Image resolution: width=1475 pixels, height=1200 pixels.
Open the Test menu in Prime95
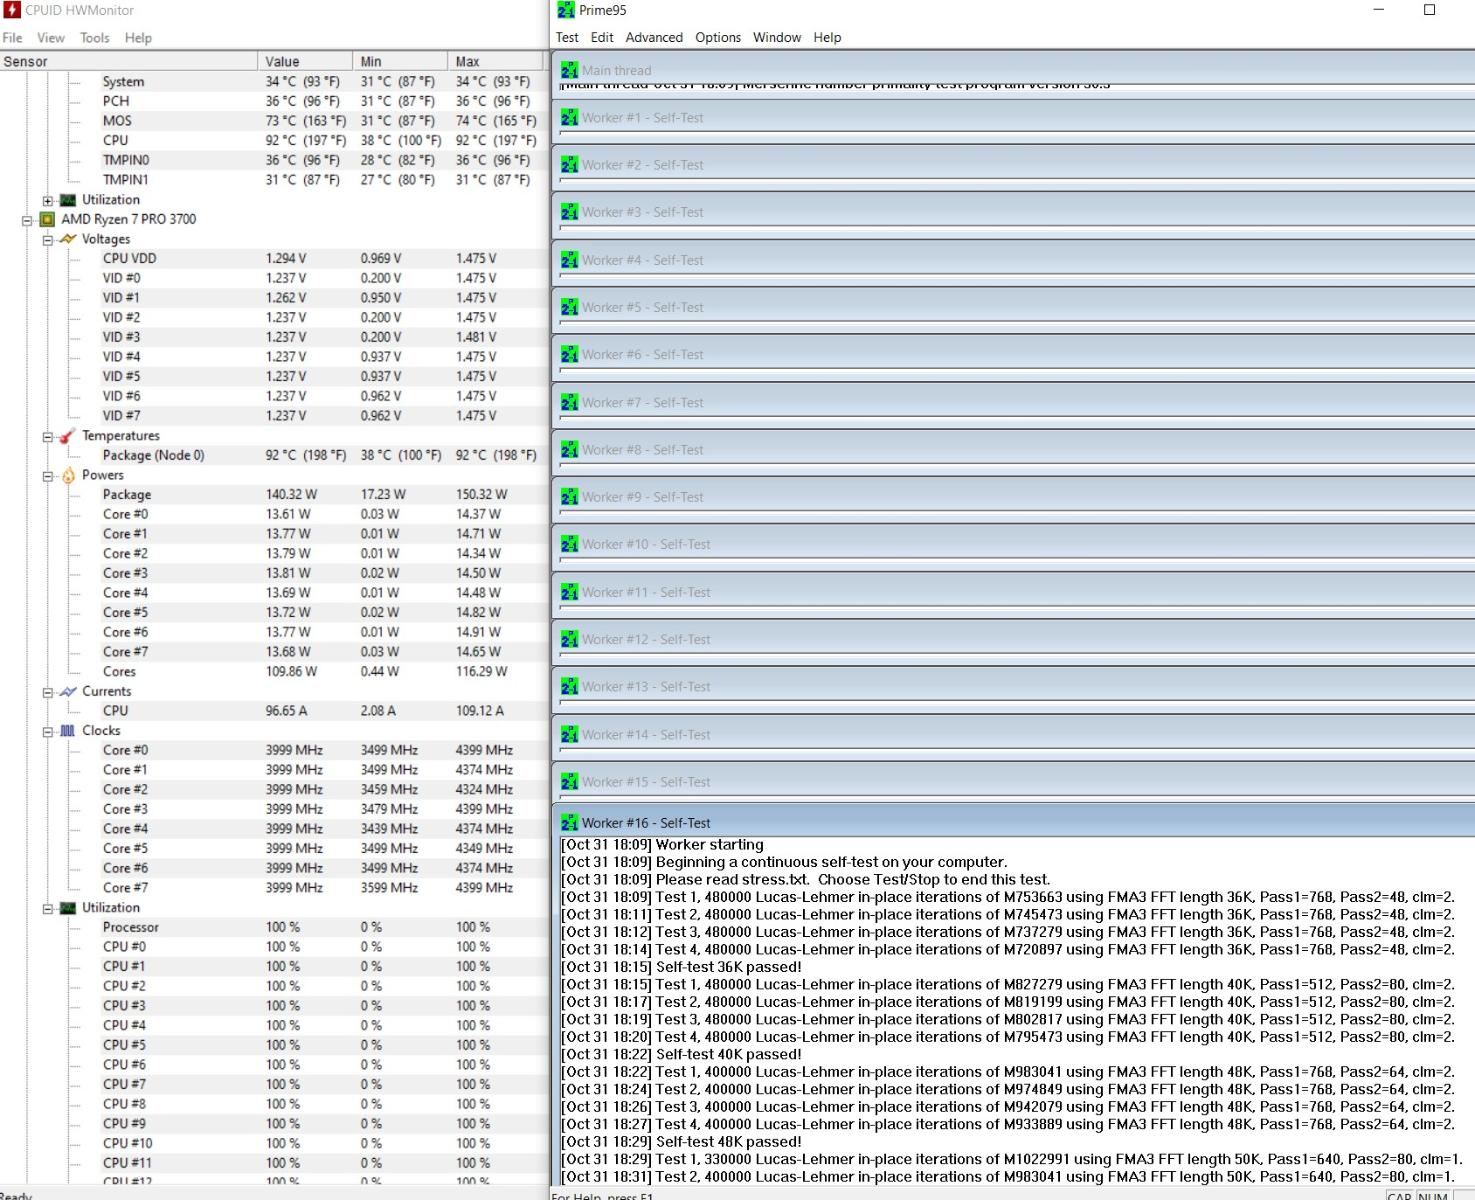pyautogui.click(x=567, y=37)
